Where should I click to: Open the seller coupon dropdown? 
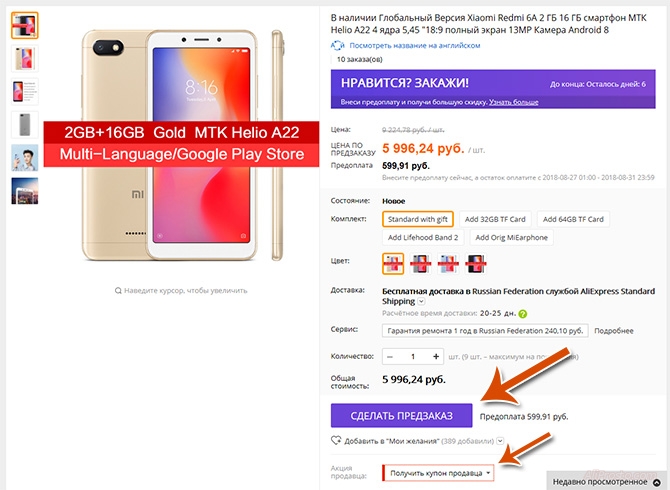tap(438, 473)
